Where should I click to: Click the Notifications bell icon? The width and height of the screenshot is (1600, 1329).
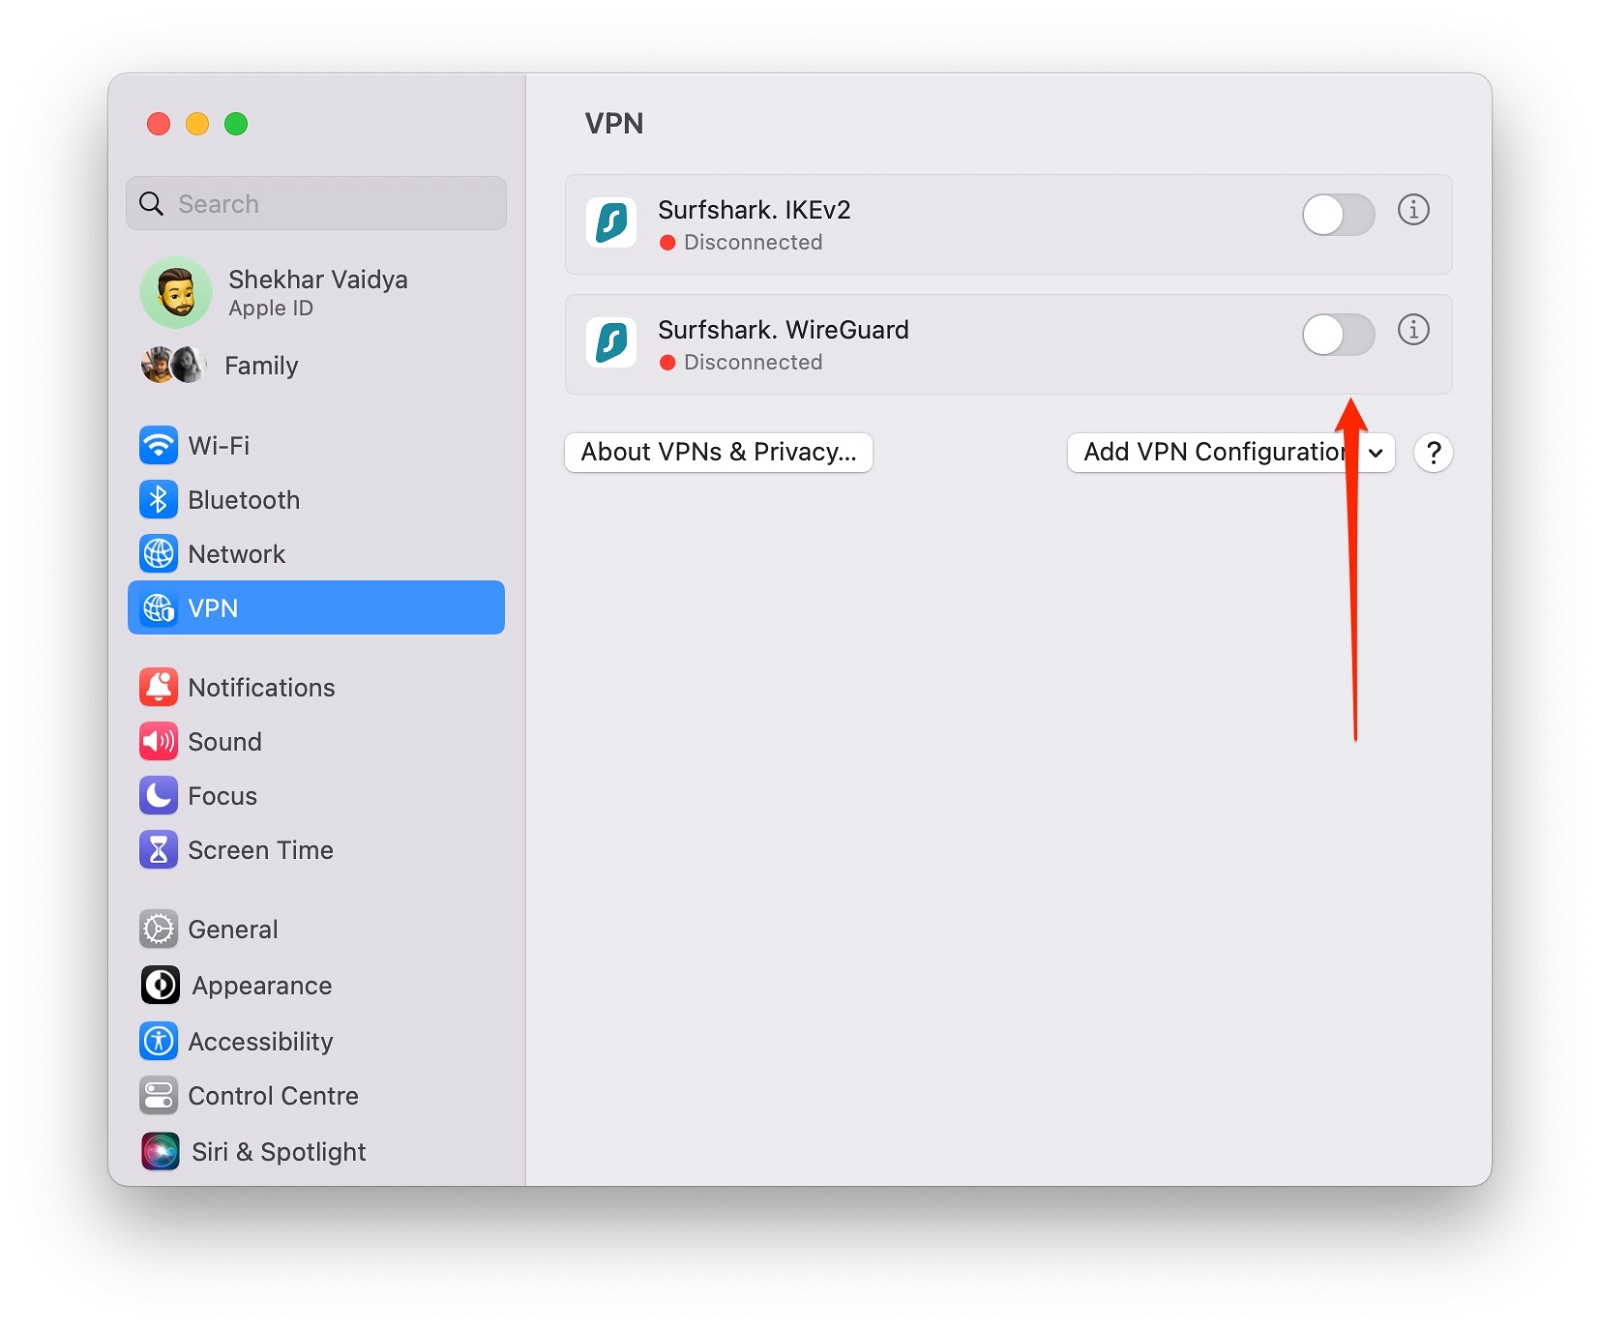[158, 688]
